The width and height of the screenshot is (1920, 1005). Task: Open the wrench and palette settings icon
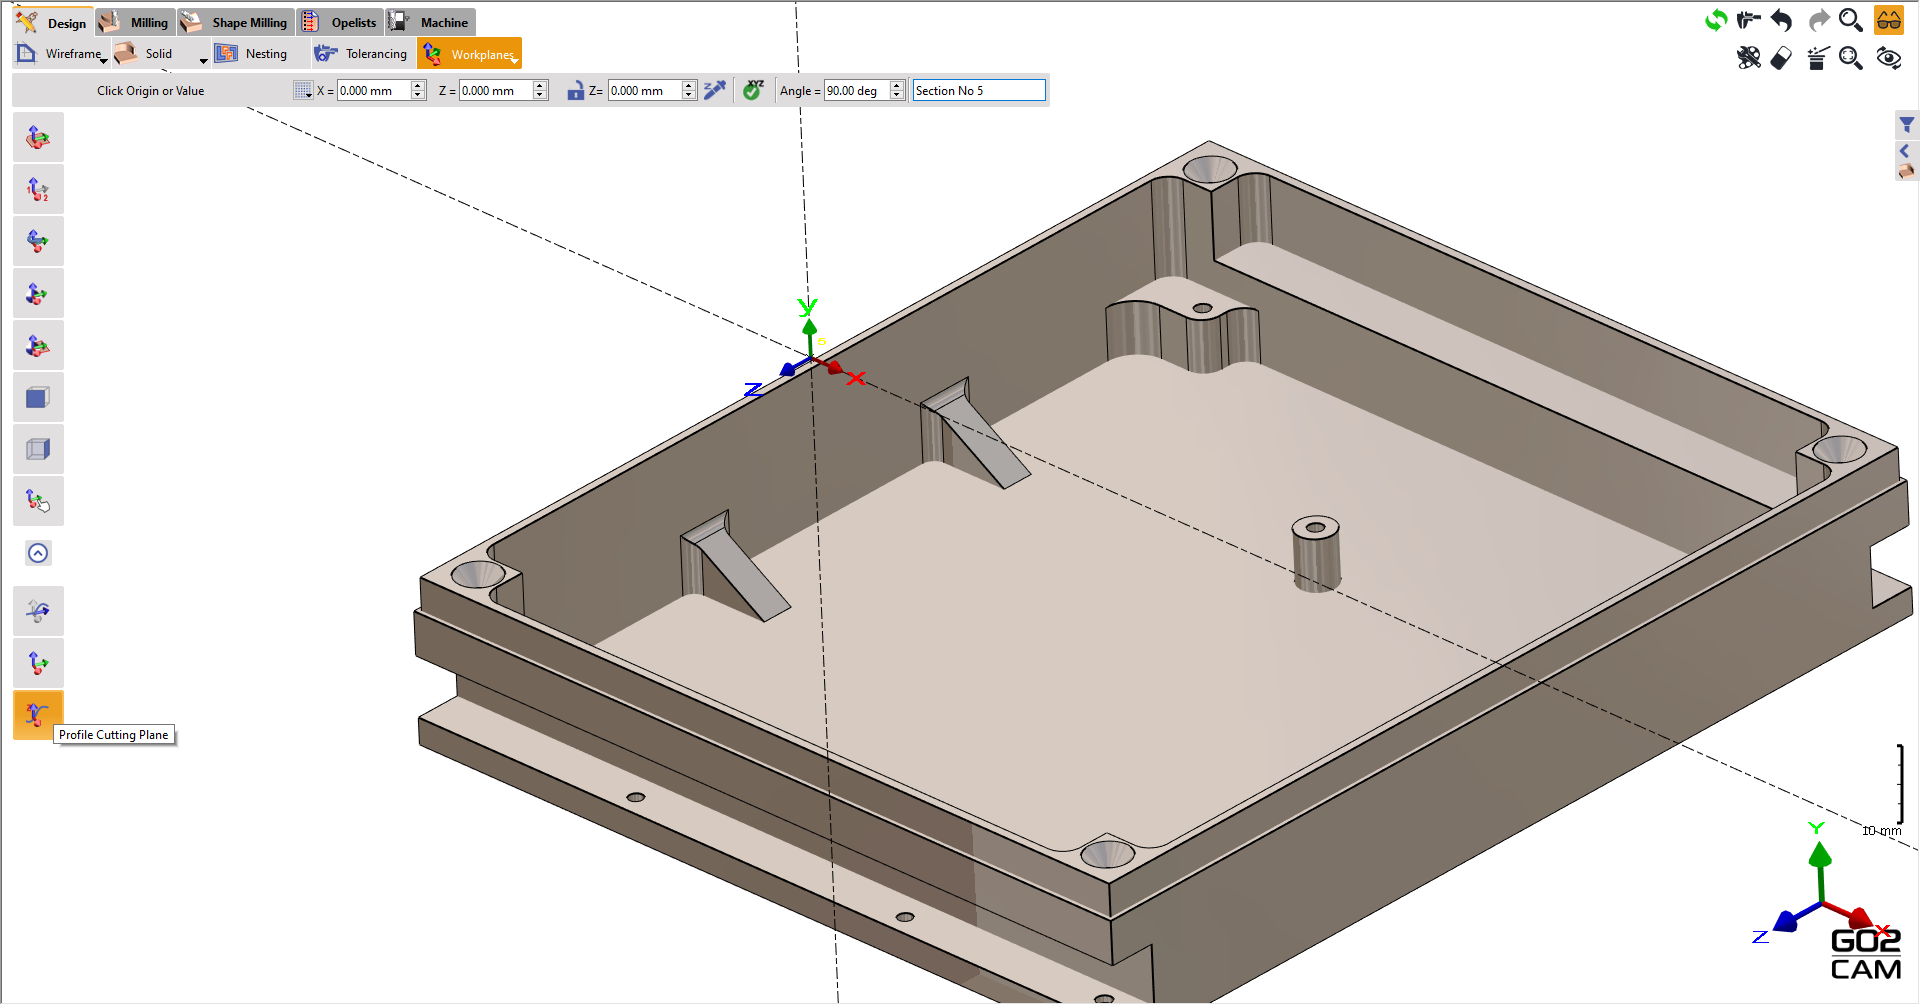(1749, 58)
